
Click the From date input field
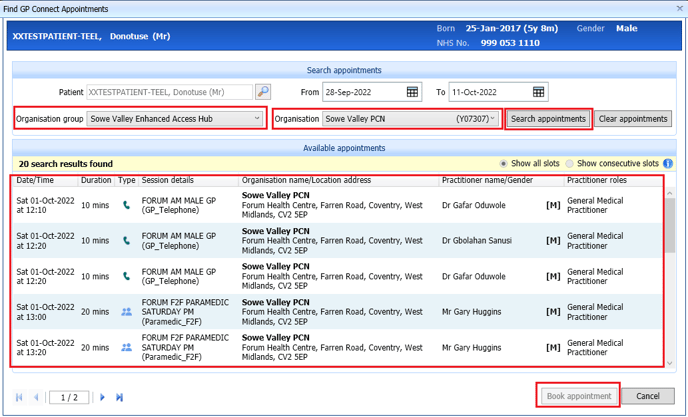pyautogui.click(x=361, y=92)
